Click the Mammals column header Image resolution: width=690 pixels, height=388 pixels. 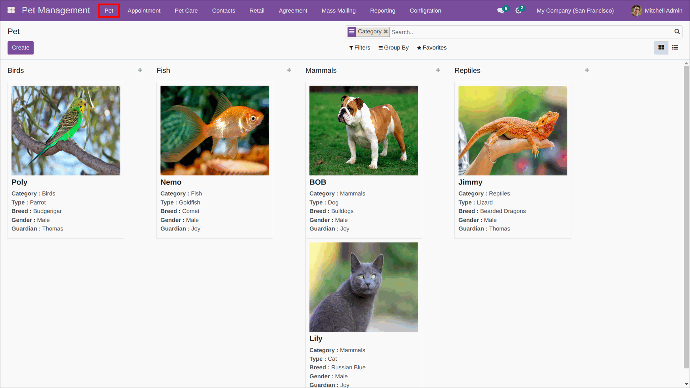coord(321,70)
